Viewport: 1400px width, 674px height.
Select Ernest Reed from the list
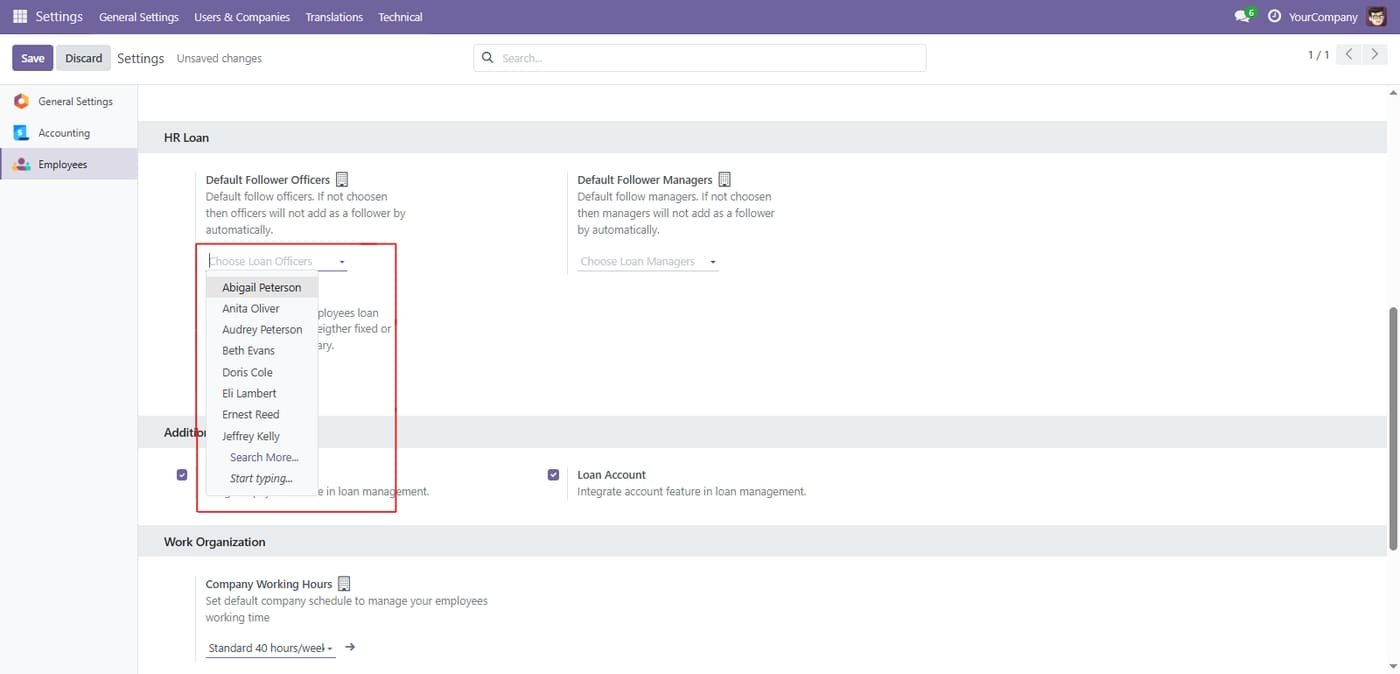pos(262,414)
